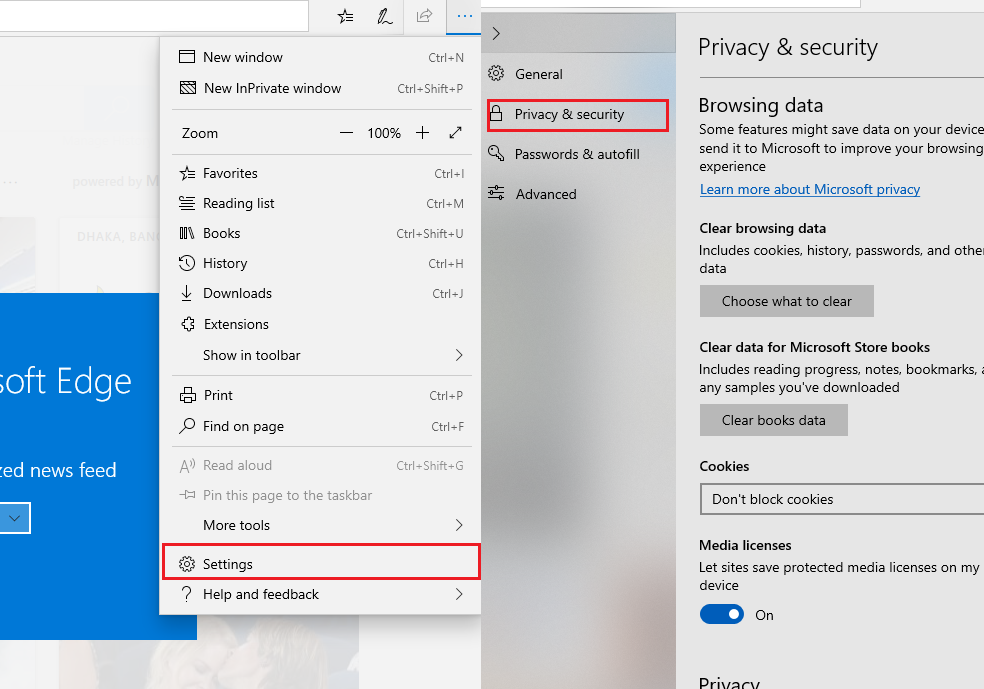Click the Share icon in the toolbar

pos(425,16)
